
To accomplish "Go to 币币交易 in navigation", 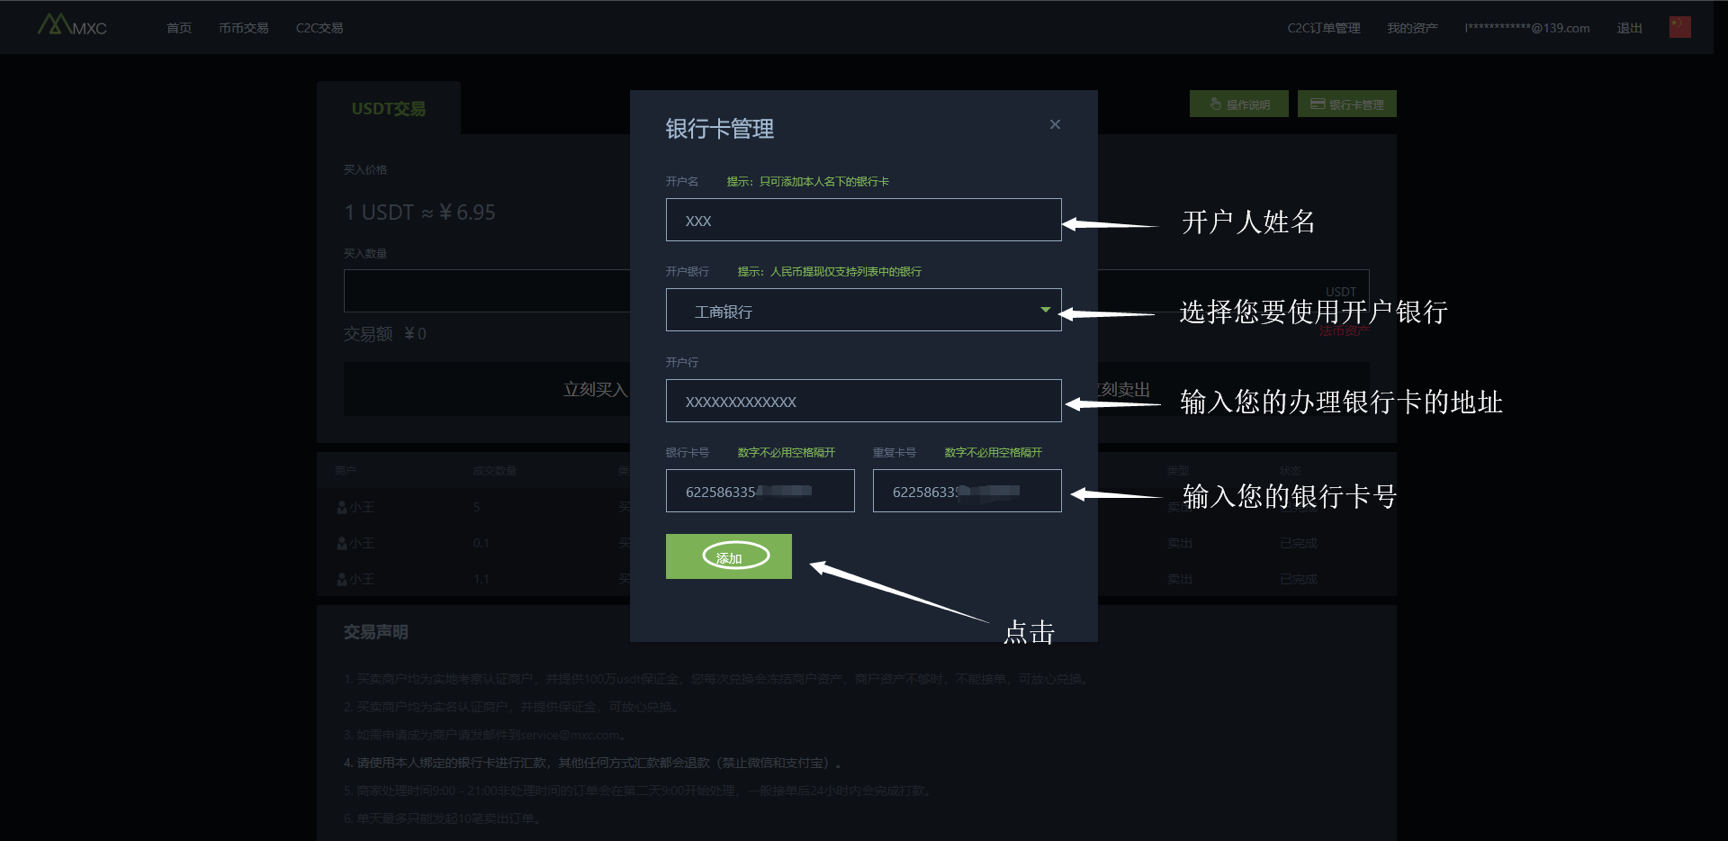I will point(243,28).
